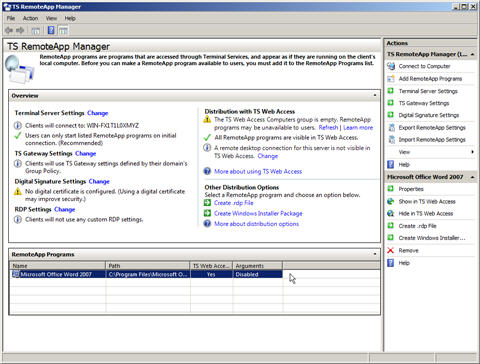Click the Create .rdp File icon in Actions pane
The width and height of the screenshot is (480, 364).
point(391,226)
